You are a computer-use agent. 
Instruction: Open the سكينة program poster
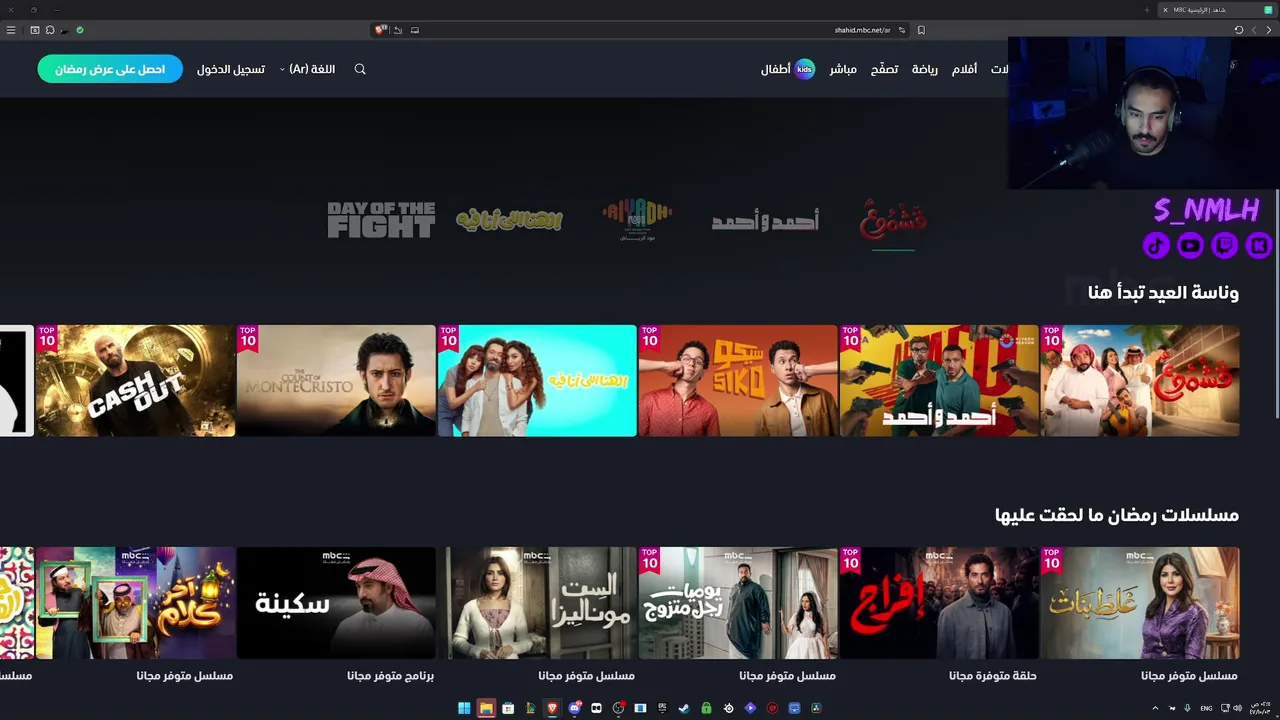click(x=336, y=603)
